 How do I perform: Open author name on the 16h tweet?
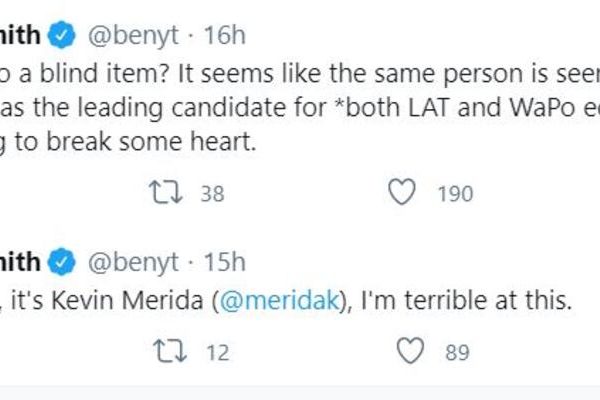click(x=20, y=37)
